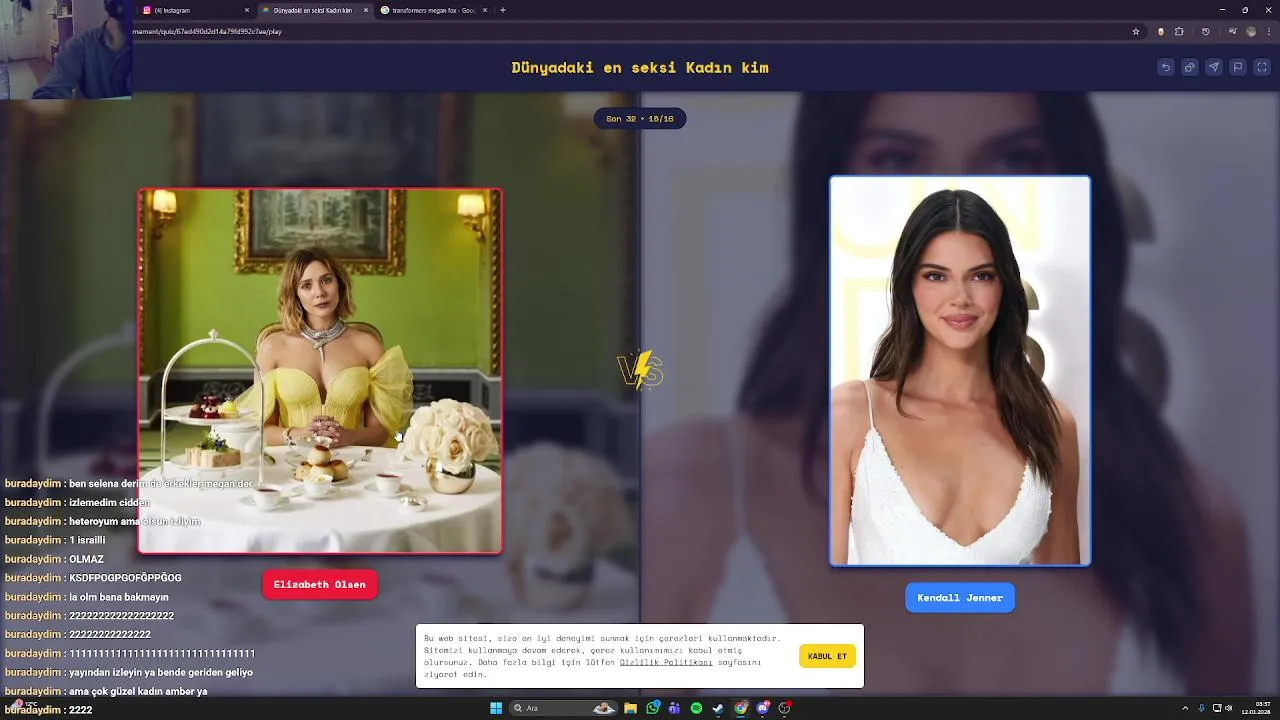This screenshot has width=1280, height=720.
Task: Open the Chrome extensions puzzle icon
Action: pyautogui.click(x=1179, y=31)
